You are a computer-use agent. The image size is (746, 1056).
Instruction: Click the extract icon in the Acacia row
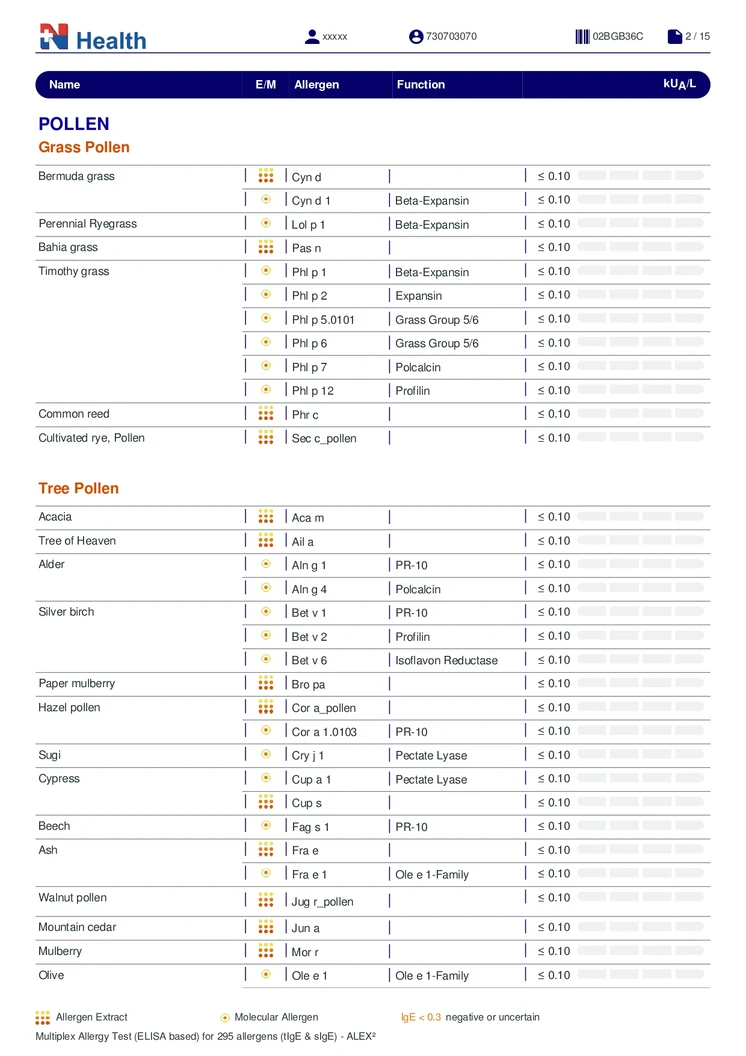[266, 517]
